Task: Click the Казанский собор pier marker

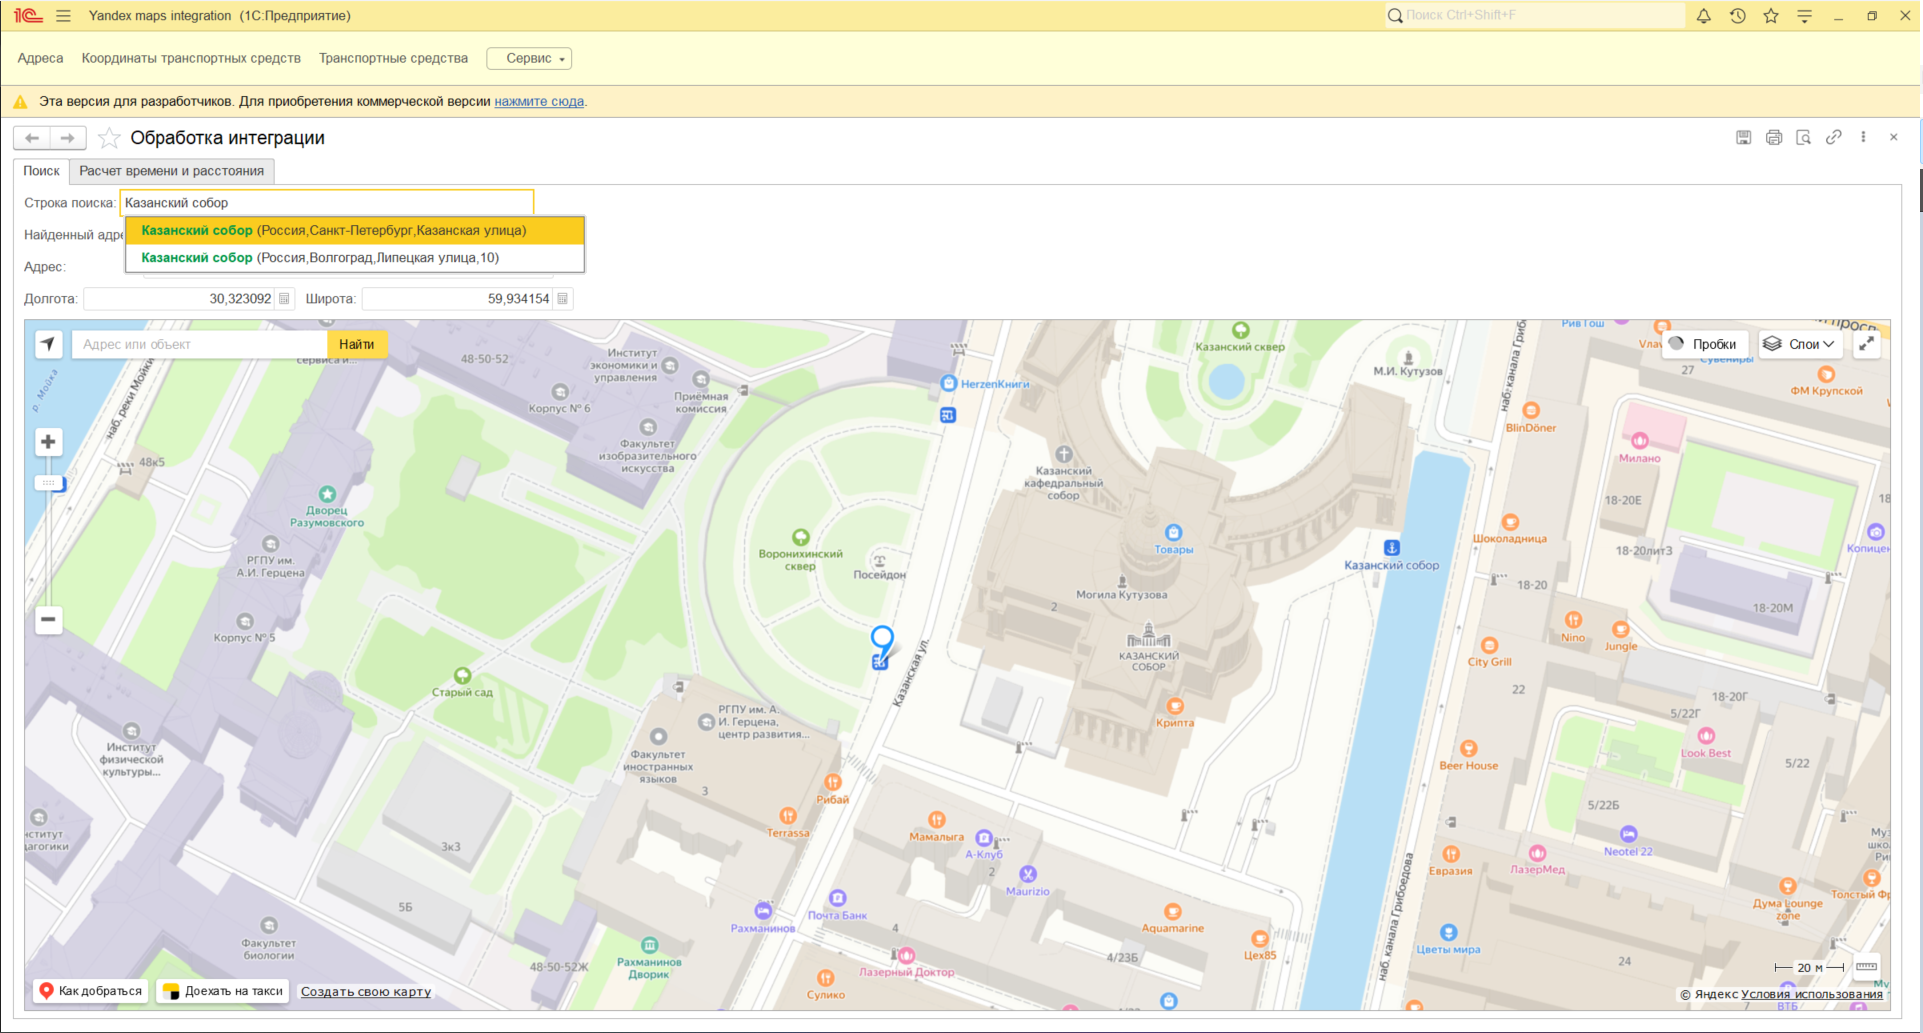Action: pos(1391,548)
